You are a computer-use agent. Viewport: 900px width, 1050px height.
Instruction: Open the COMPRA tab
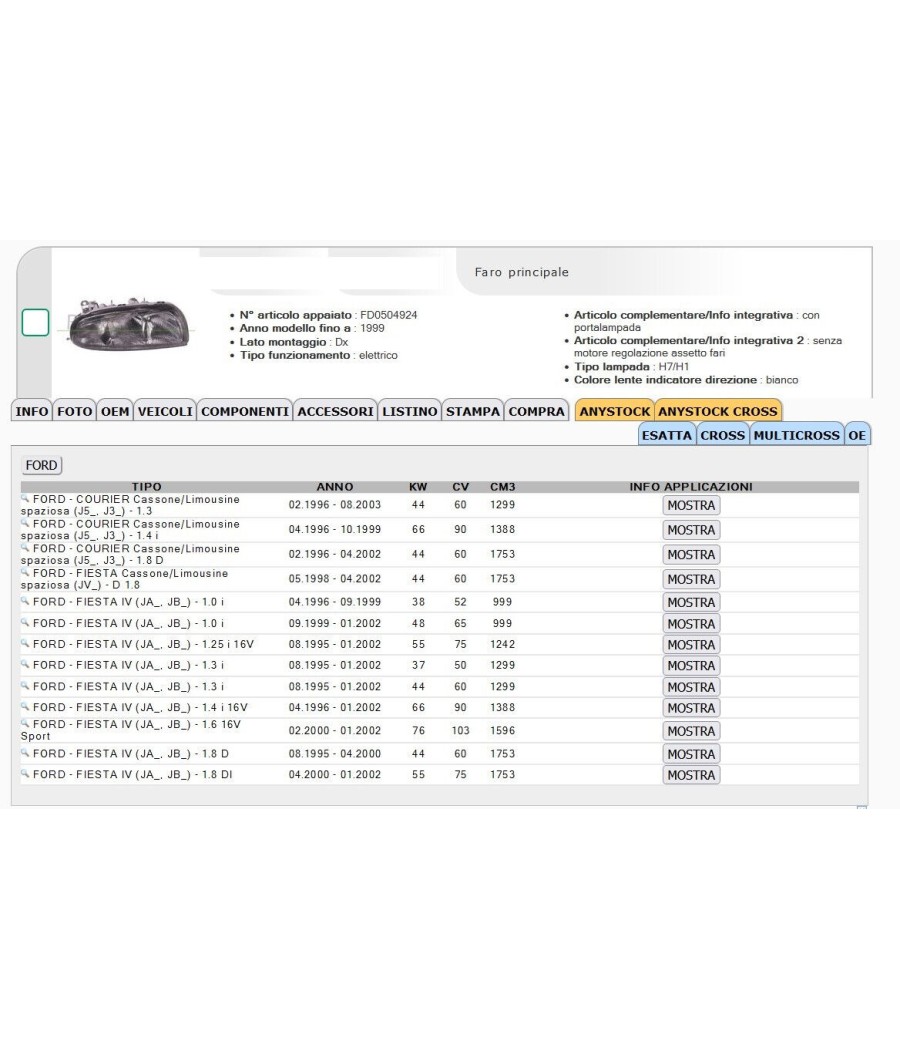[536, 411]
